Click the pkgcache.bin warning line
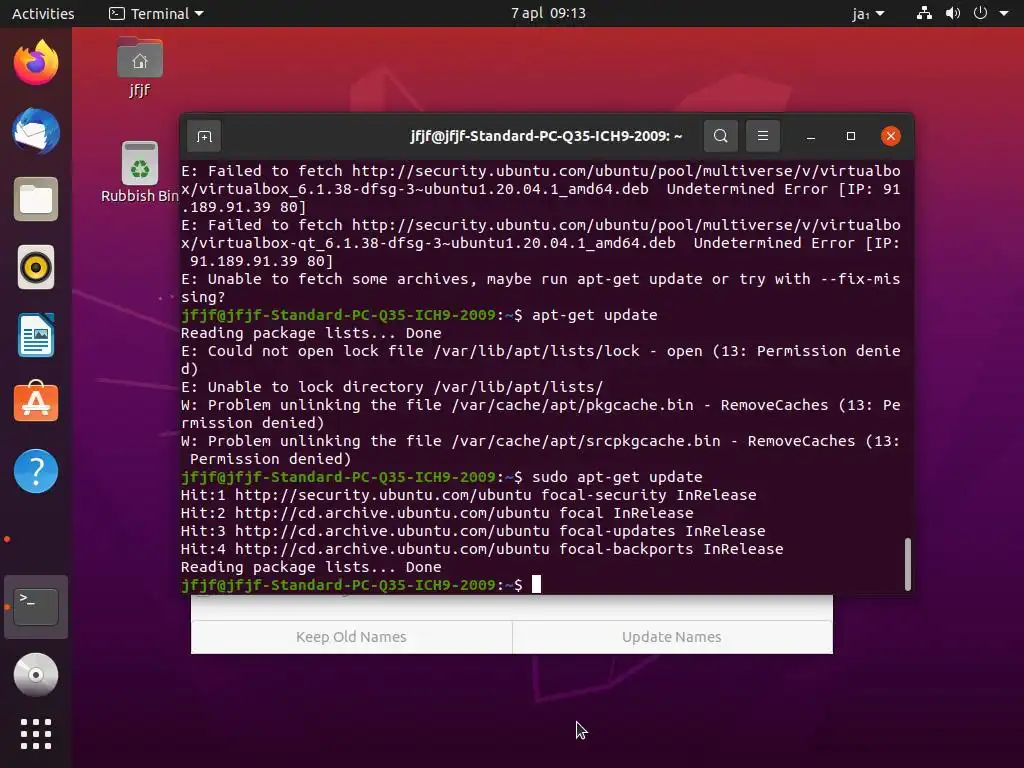This screenshot has width=1024, height=768. point(541,414)
